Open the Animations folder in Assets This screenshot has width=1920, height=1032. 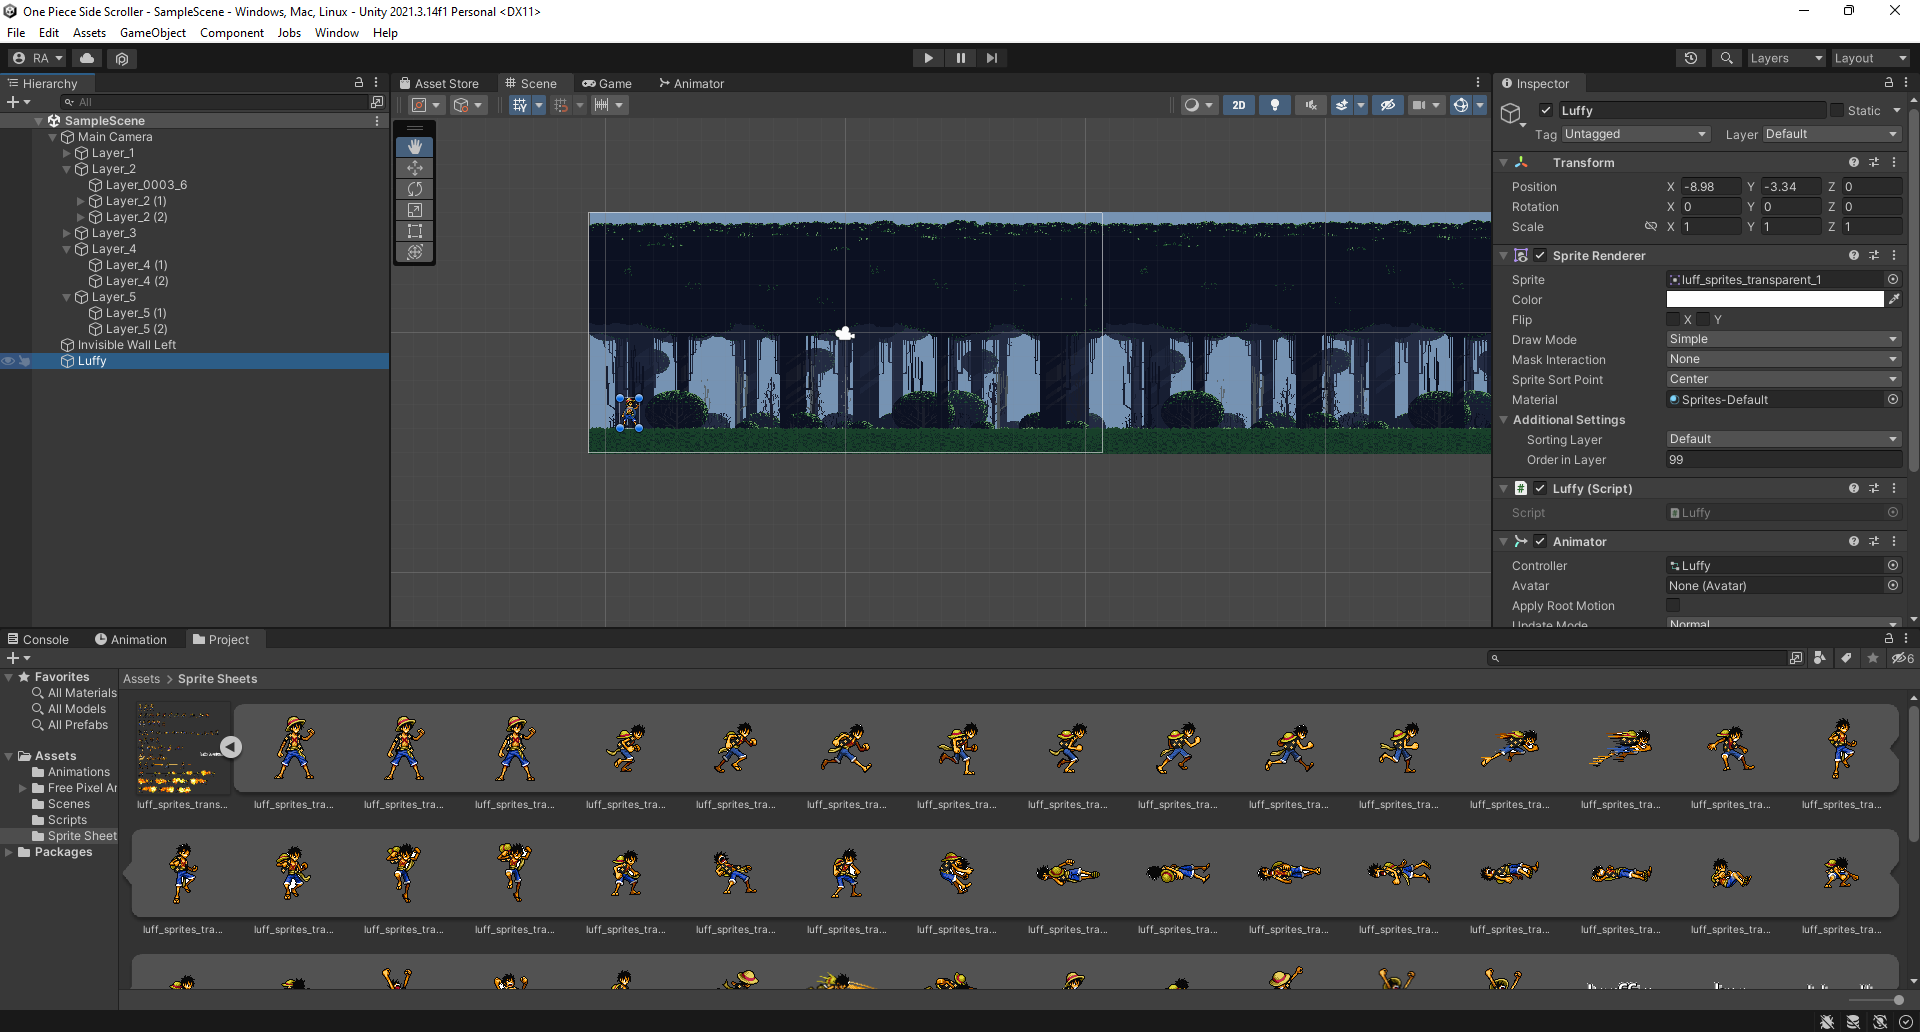(79, 772)
